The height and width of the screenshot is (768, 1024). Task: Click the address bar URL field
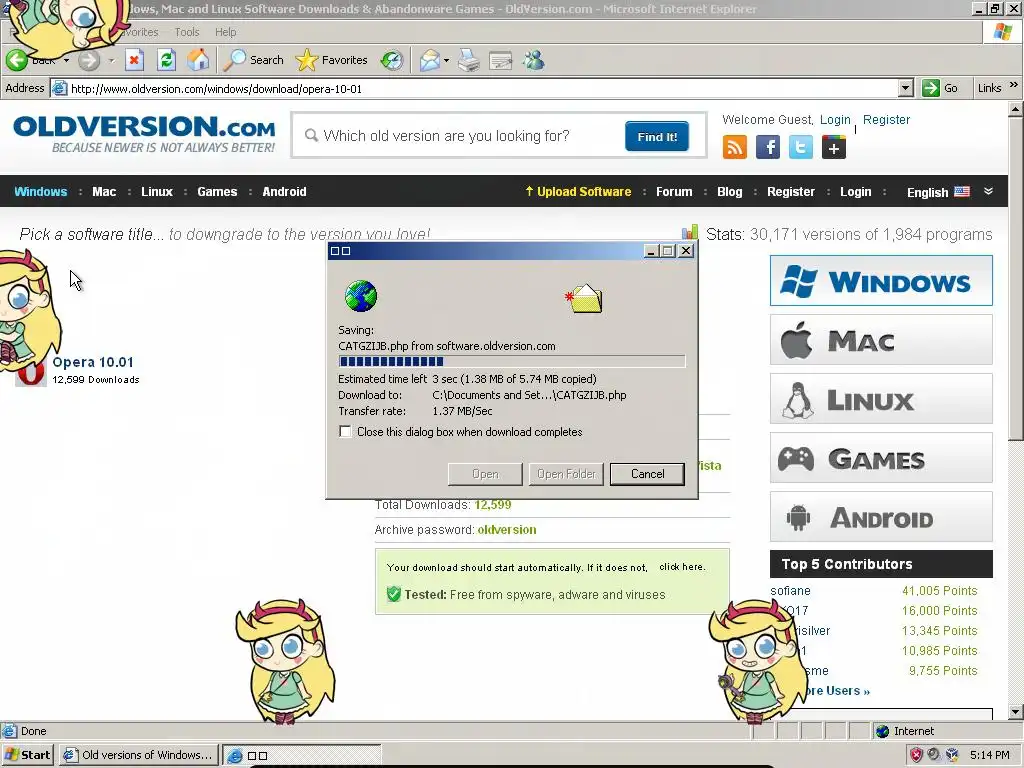click(483, 88)
